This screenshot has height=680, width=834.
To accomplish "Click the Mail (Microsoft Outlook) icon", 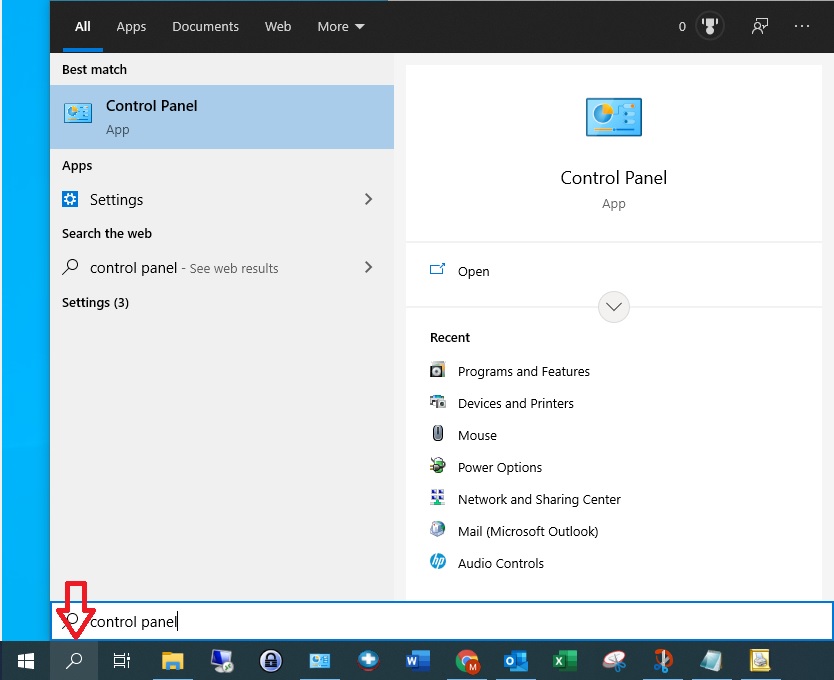I will (x=437, y=529).
